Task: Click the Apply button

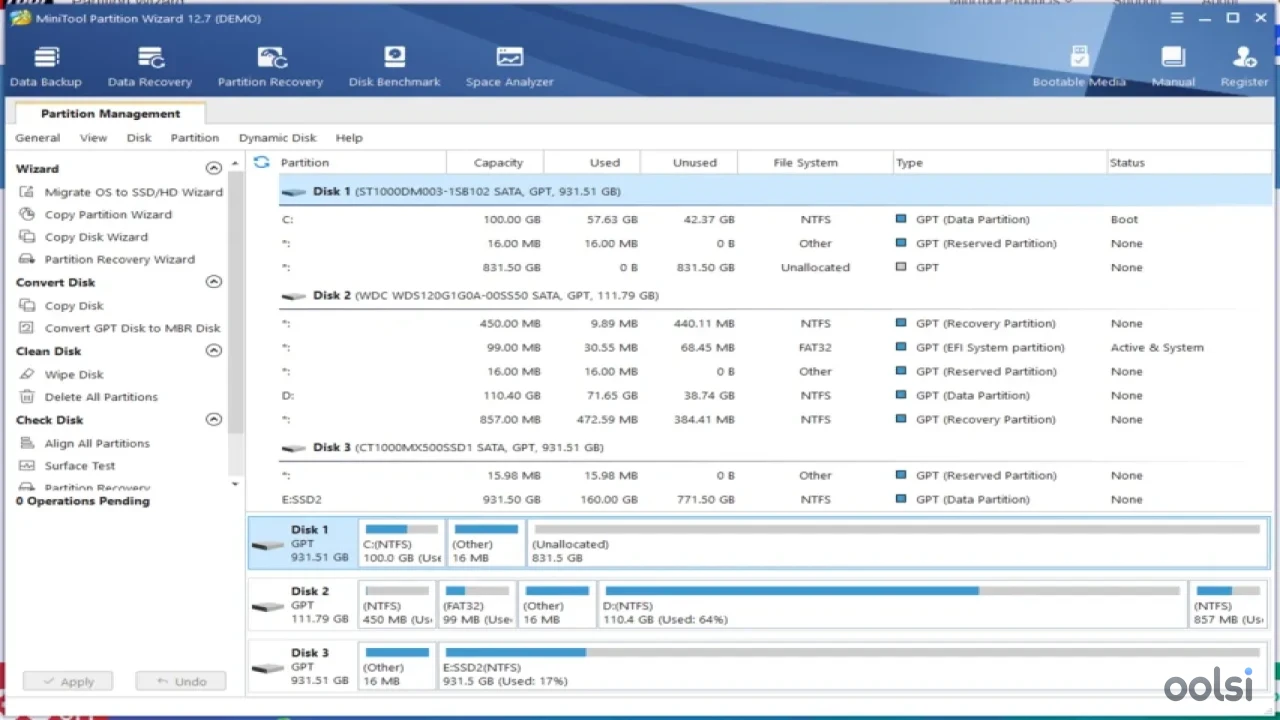Action: [68, 681]
